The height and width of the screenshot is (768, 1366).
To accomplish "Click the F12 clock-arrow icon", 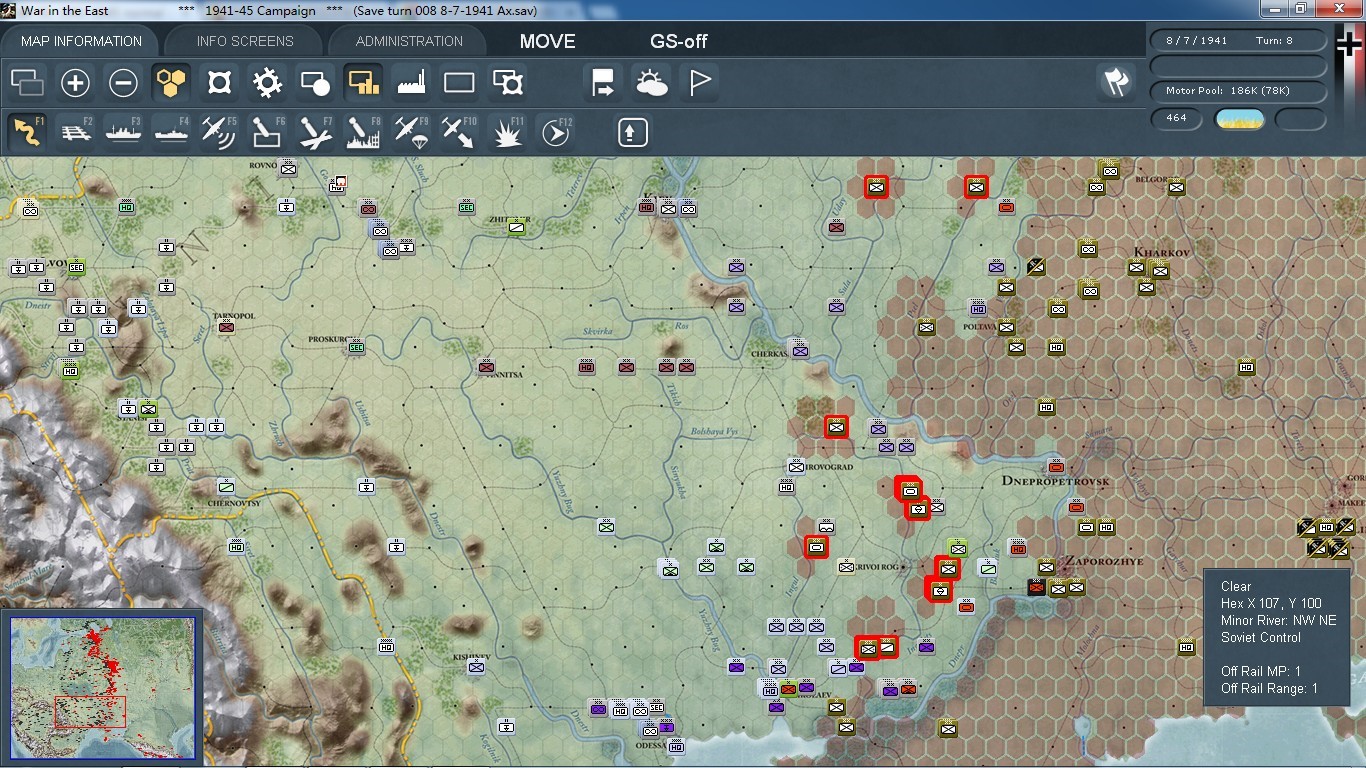I will pos(555,132).
